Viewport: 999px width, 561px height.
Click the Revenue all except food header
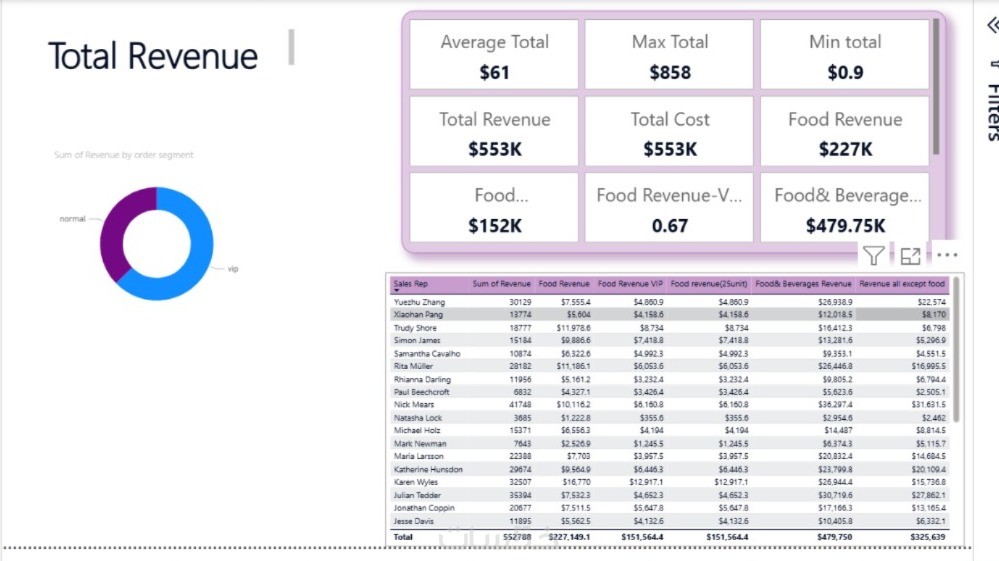tap(901, 284)
